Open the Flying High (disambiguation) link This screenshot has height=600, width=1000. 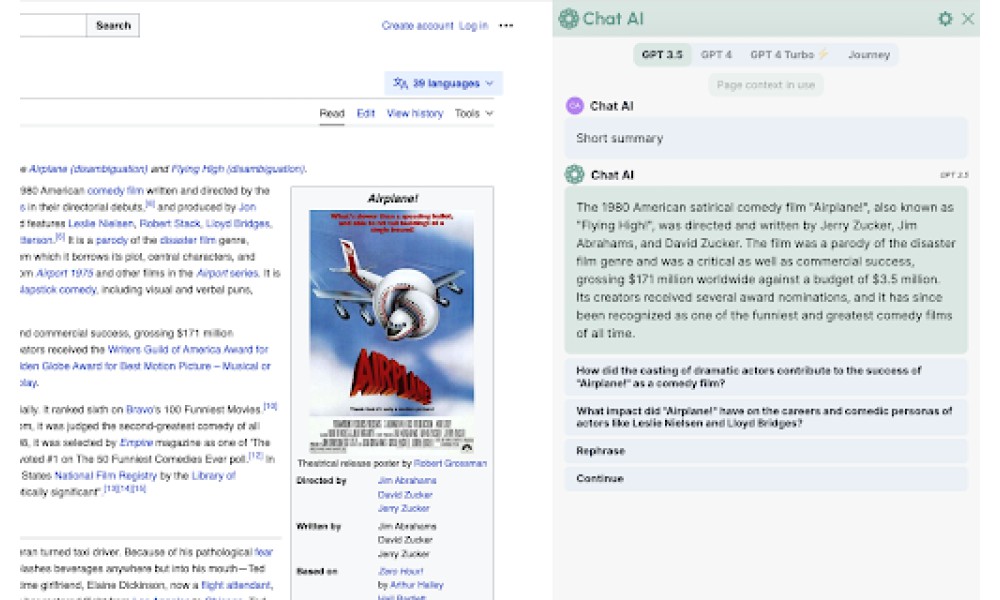click(x=239, y=169)
